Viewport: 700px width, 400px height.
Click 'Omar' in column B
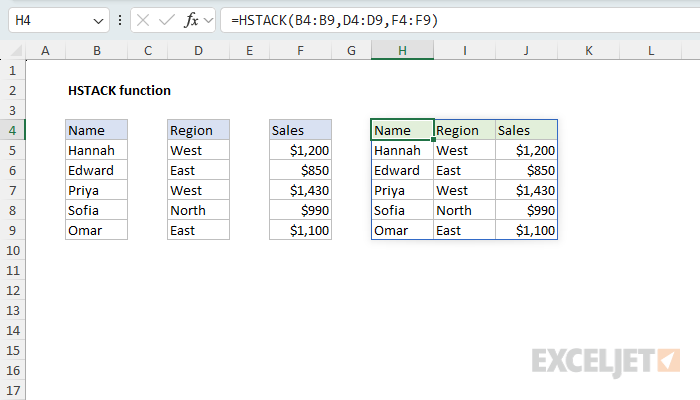pyautogui.click(x=96, y=230)
